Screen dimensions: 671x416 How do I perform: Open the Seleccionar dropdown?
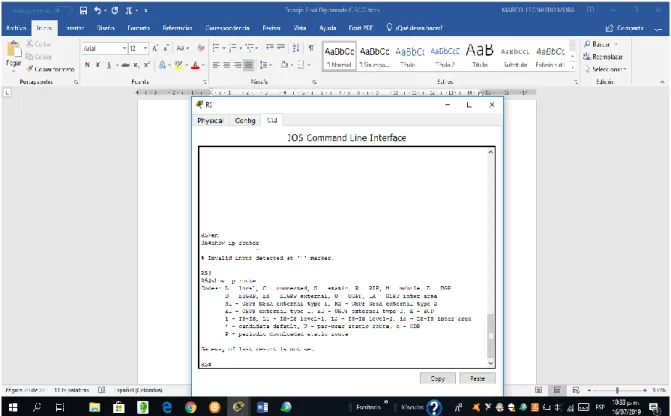(606, 69)
